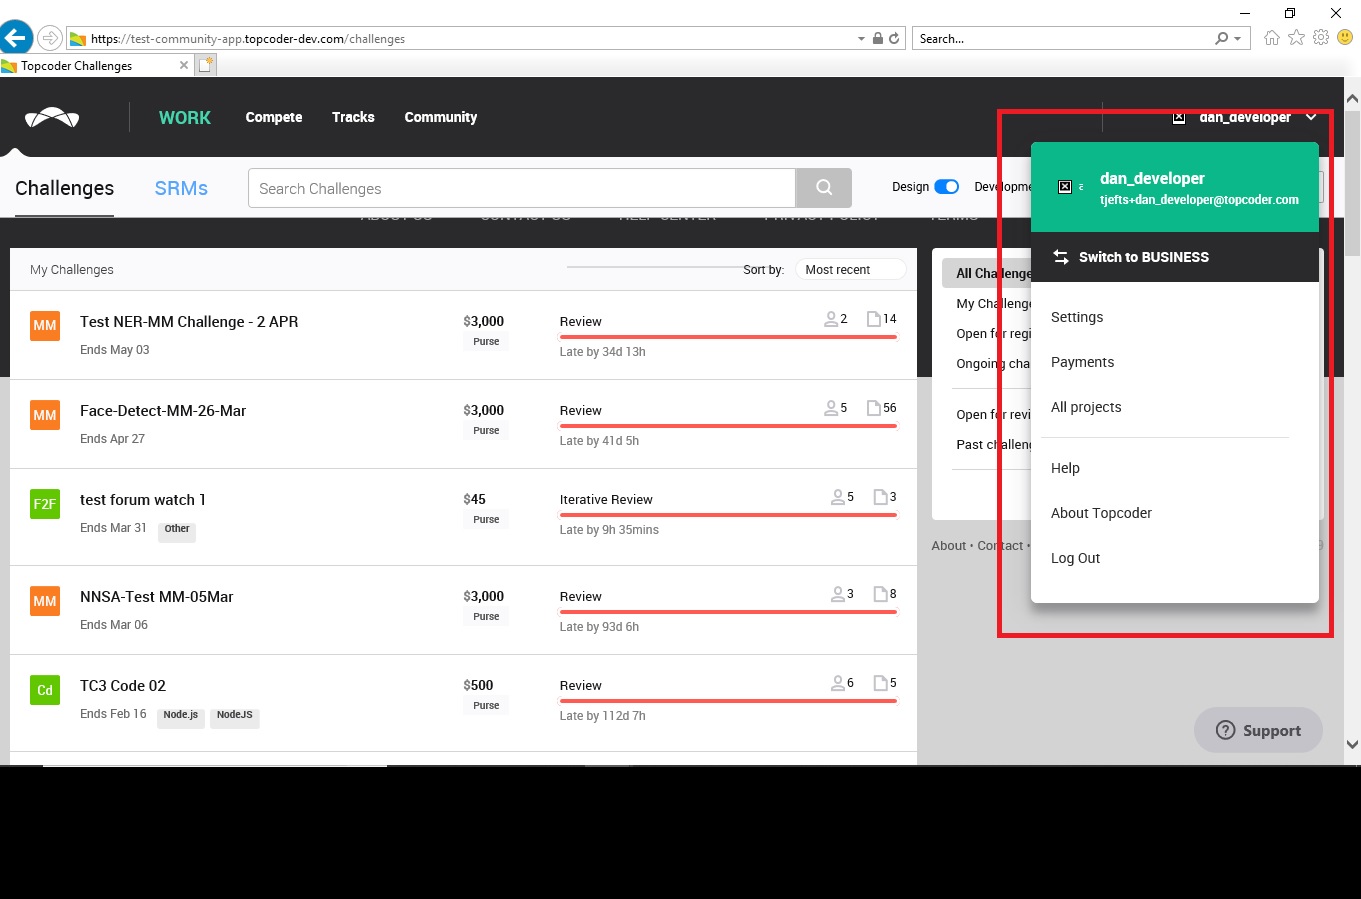Click registrants icon for Face-Detect-MM-26-Mar

click(x=831, y=408)
